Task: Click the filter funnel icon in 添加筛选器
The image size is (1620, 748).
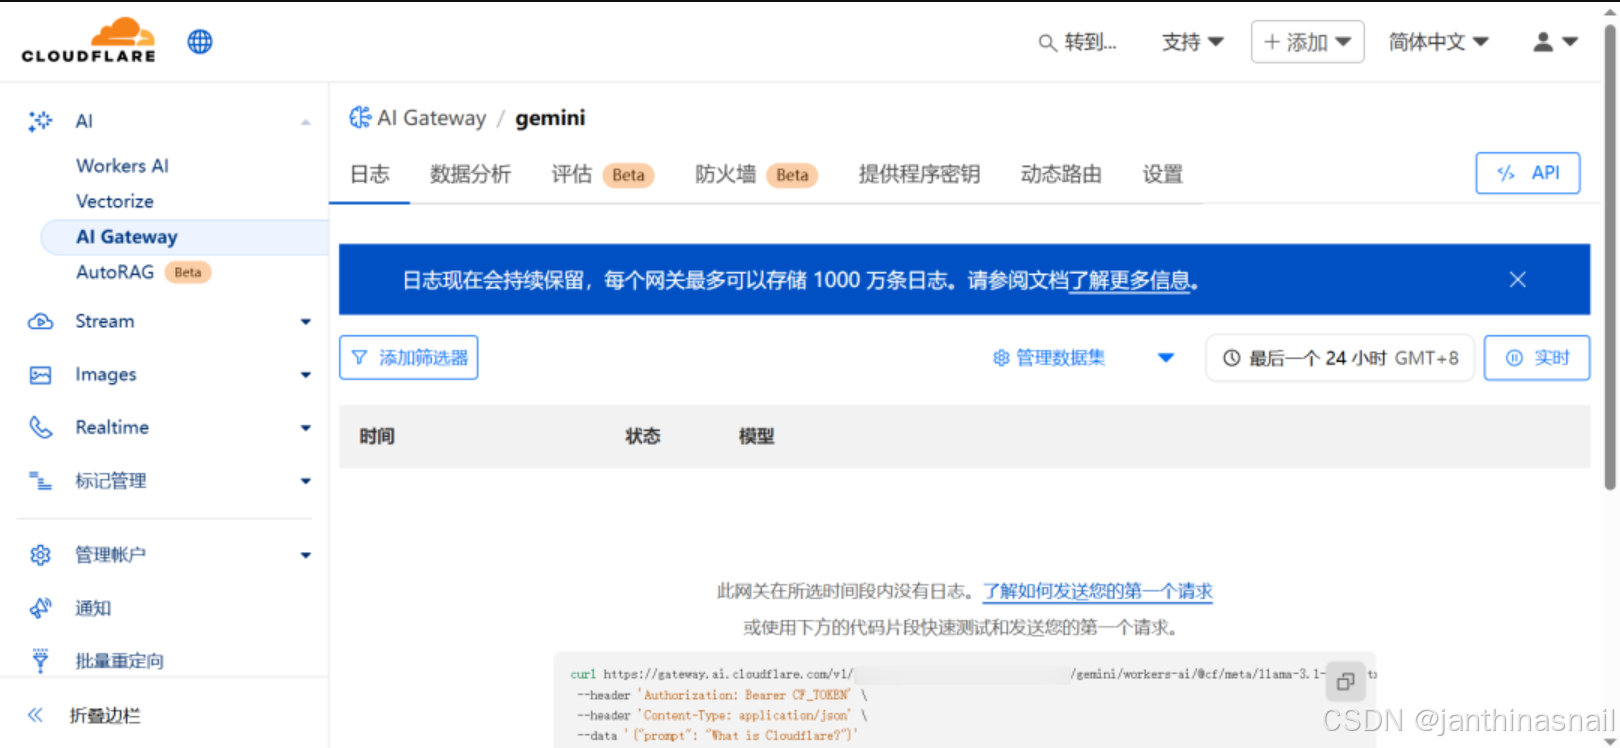Action: (x=360, y=358)
